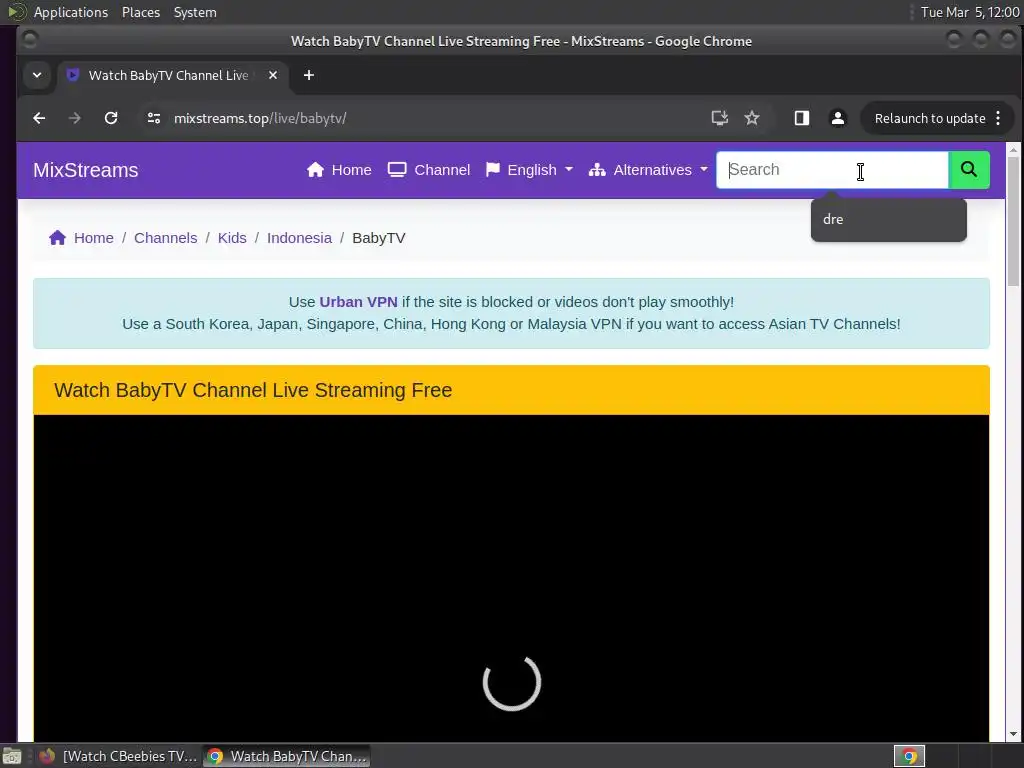The height and width of the screenshot is (768, 1024).
Task: Click the Chrome icon in the bottom-right workspace switcher
Action: pyautogui.click(x=909, y=756)
